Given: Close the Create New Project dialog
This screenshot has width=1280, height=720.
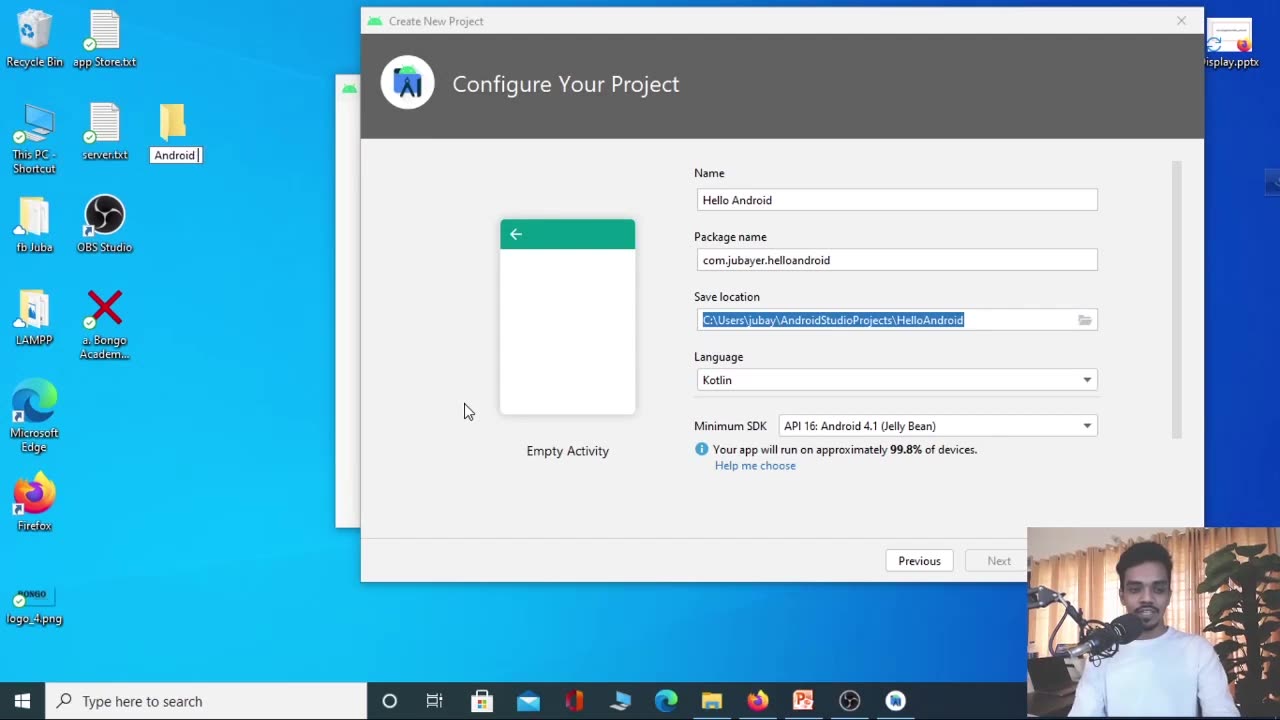Looking at the screenshot, I should [x=1181, y=21].
